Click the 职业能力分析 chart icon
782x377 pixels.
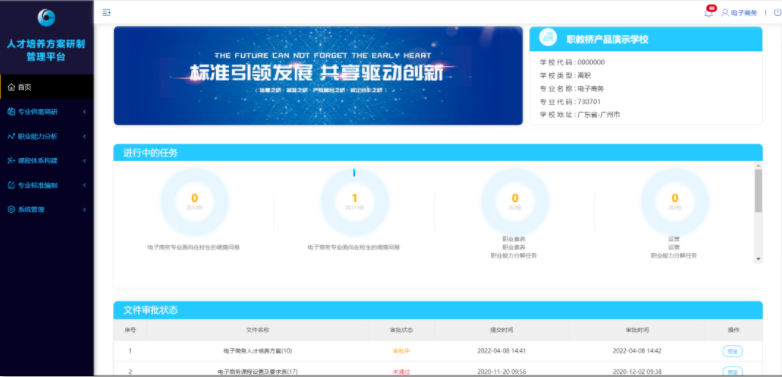click(x=11, y=136)
